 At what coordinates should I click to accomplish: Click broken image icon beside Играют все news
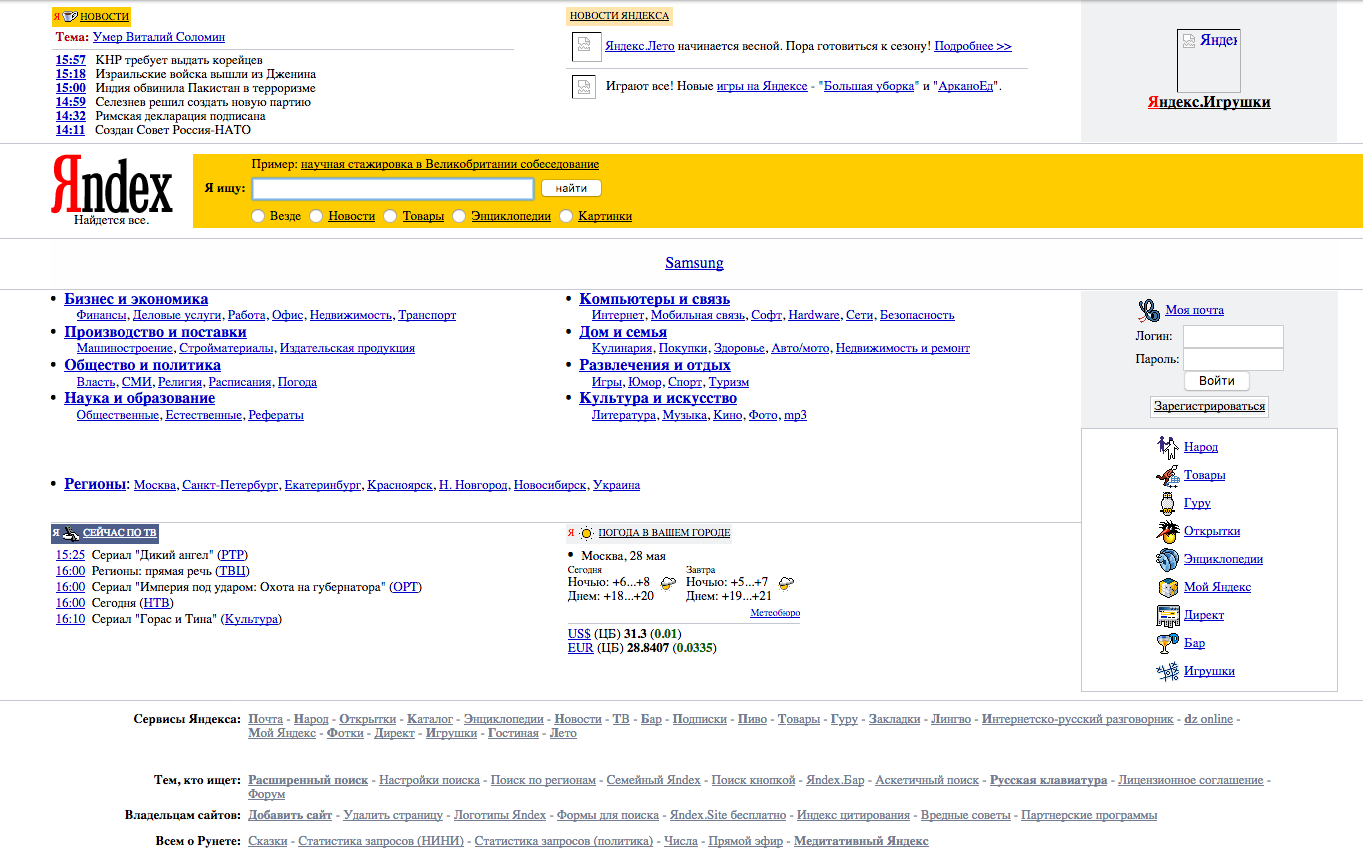point(585,86)
